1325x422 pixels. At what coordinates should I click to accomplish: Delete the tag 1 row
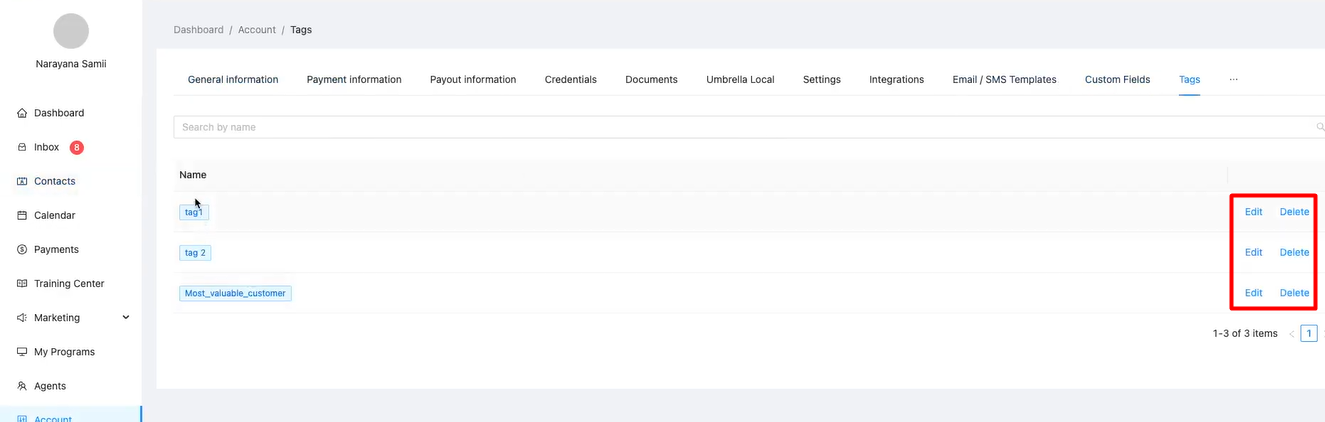coord(1294,212)
